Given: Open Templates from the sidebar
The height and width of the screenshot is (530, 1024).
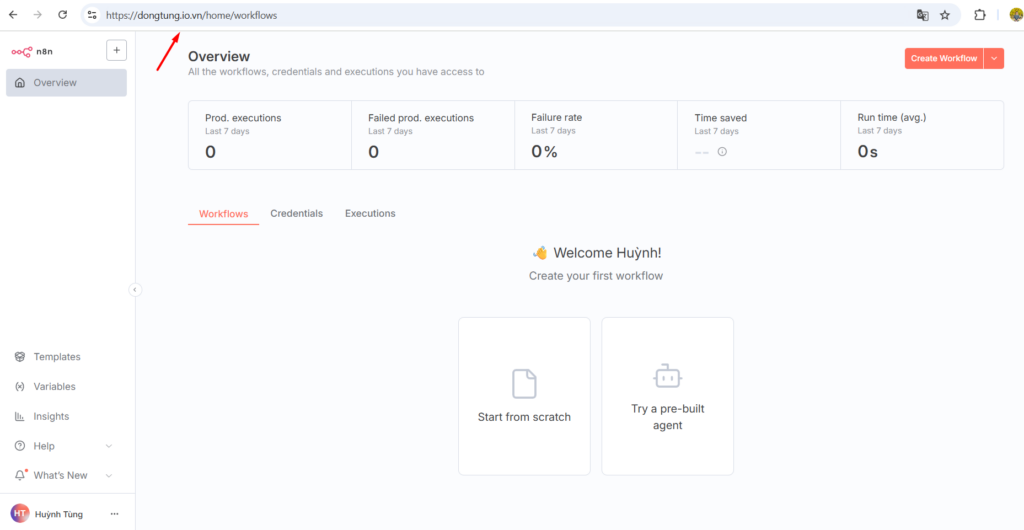Looking at the screenshot, I should coord(56,357).
